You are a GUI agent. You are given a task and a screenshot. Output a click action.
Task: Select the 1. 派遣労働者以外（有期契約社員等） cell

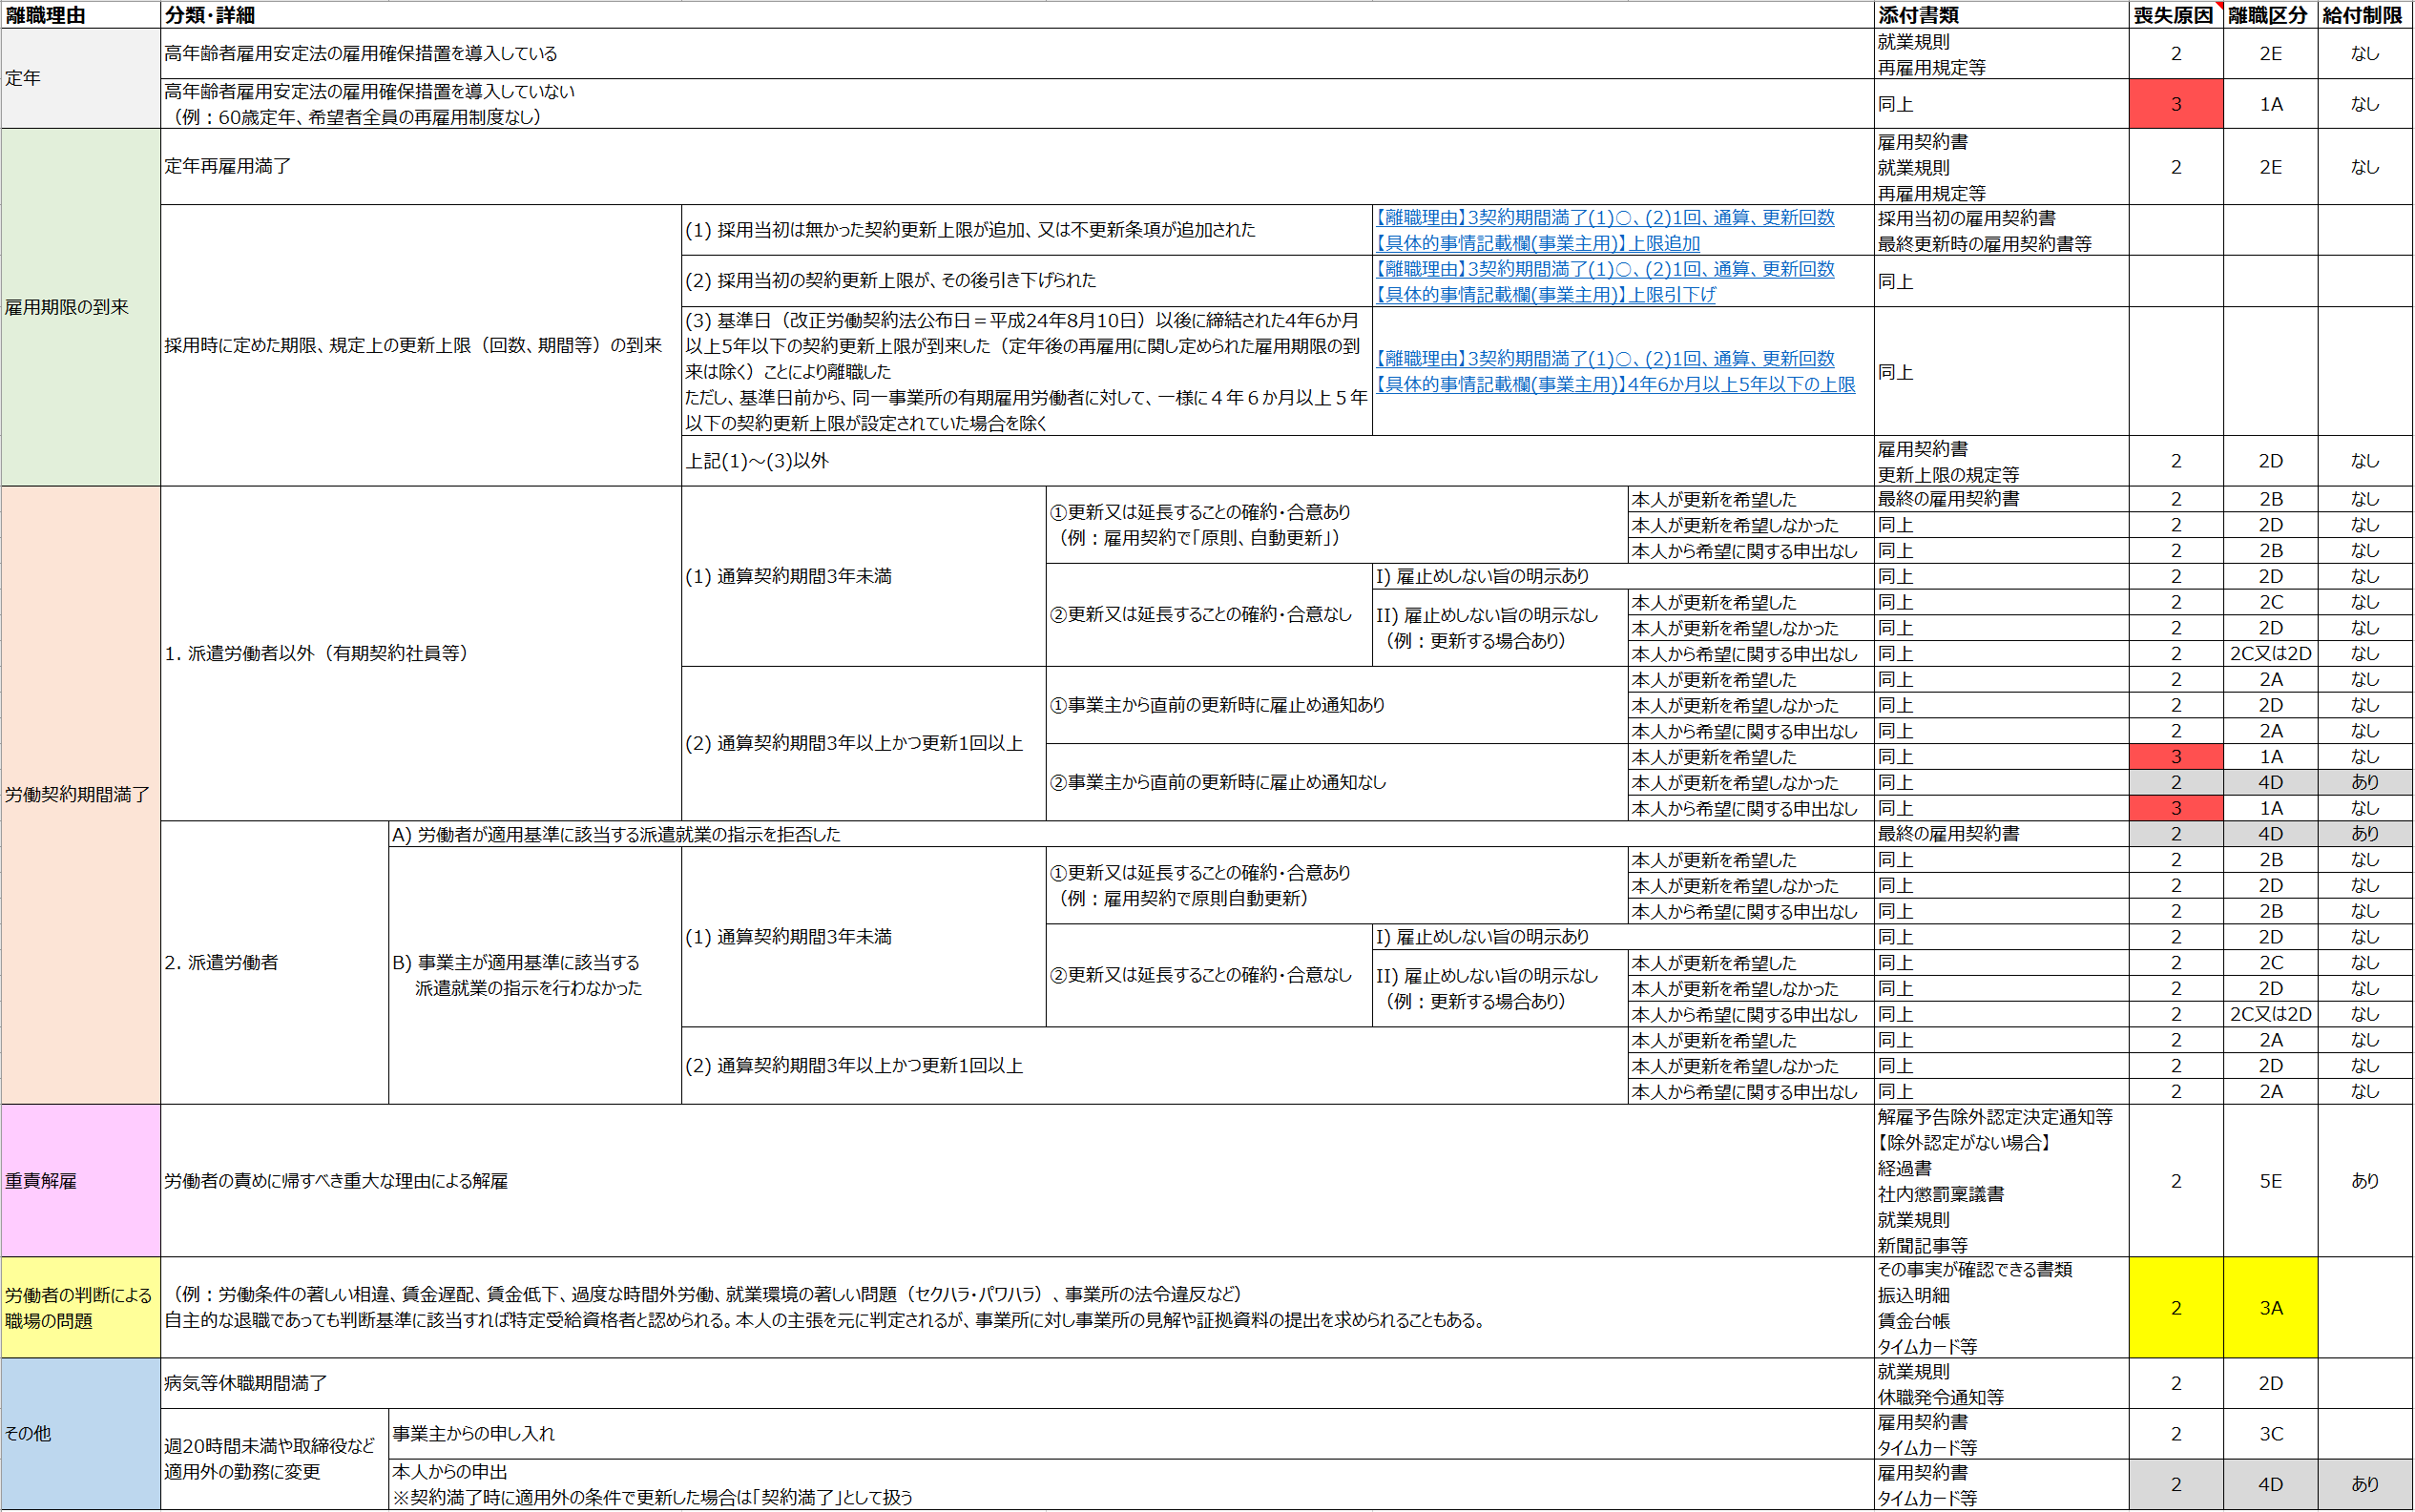point(421,654)
